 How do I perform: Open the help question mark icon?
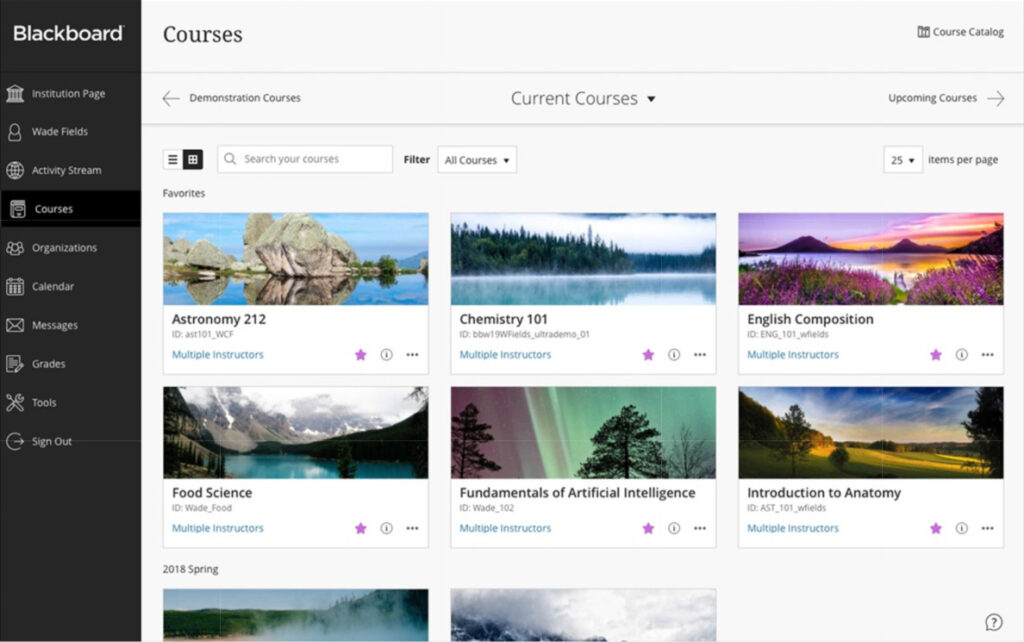[993, 622]
